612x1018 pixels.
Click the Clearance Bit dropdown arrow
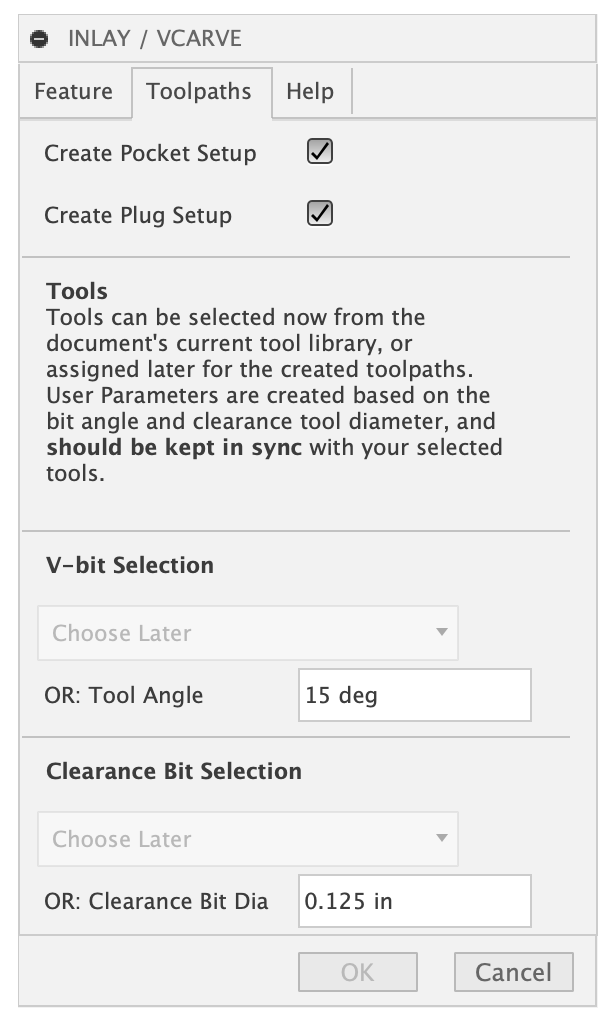pos(441,839)
